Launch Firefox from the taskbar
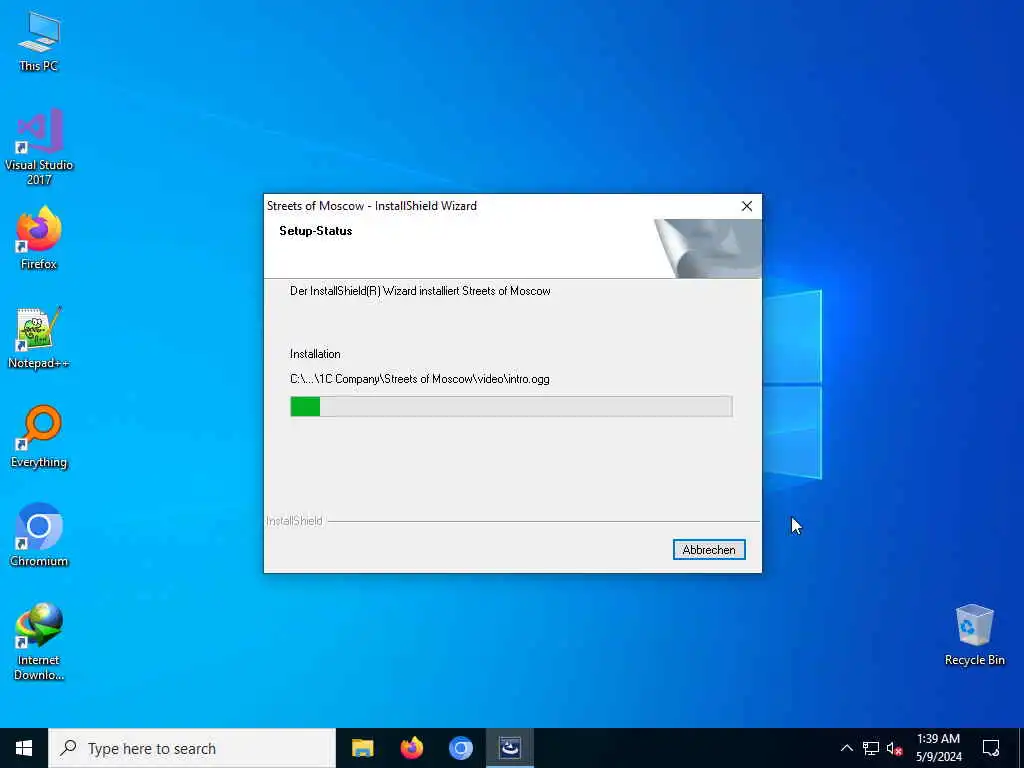 click(x=411, y=748)
